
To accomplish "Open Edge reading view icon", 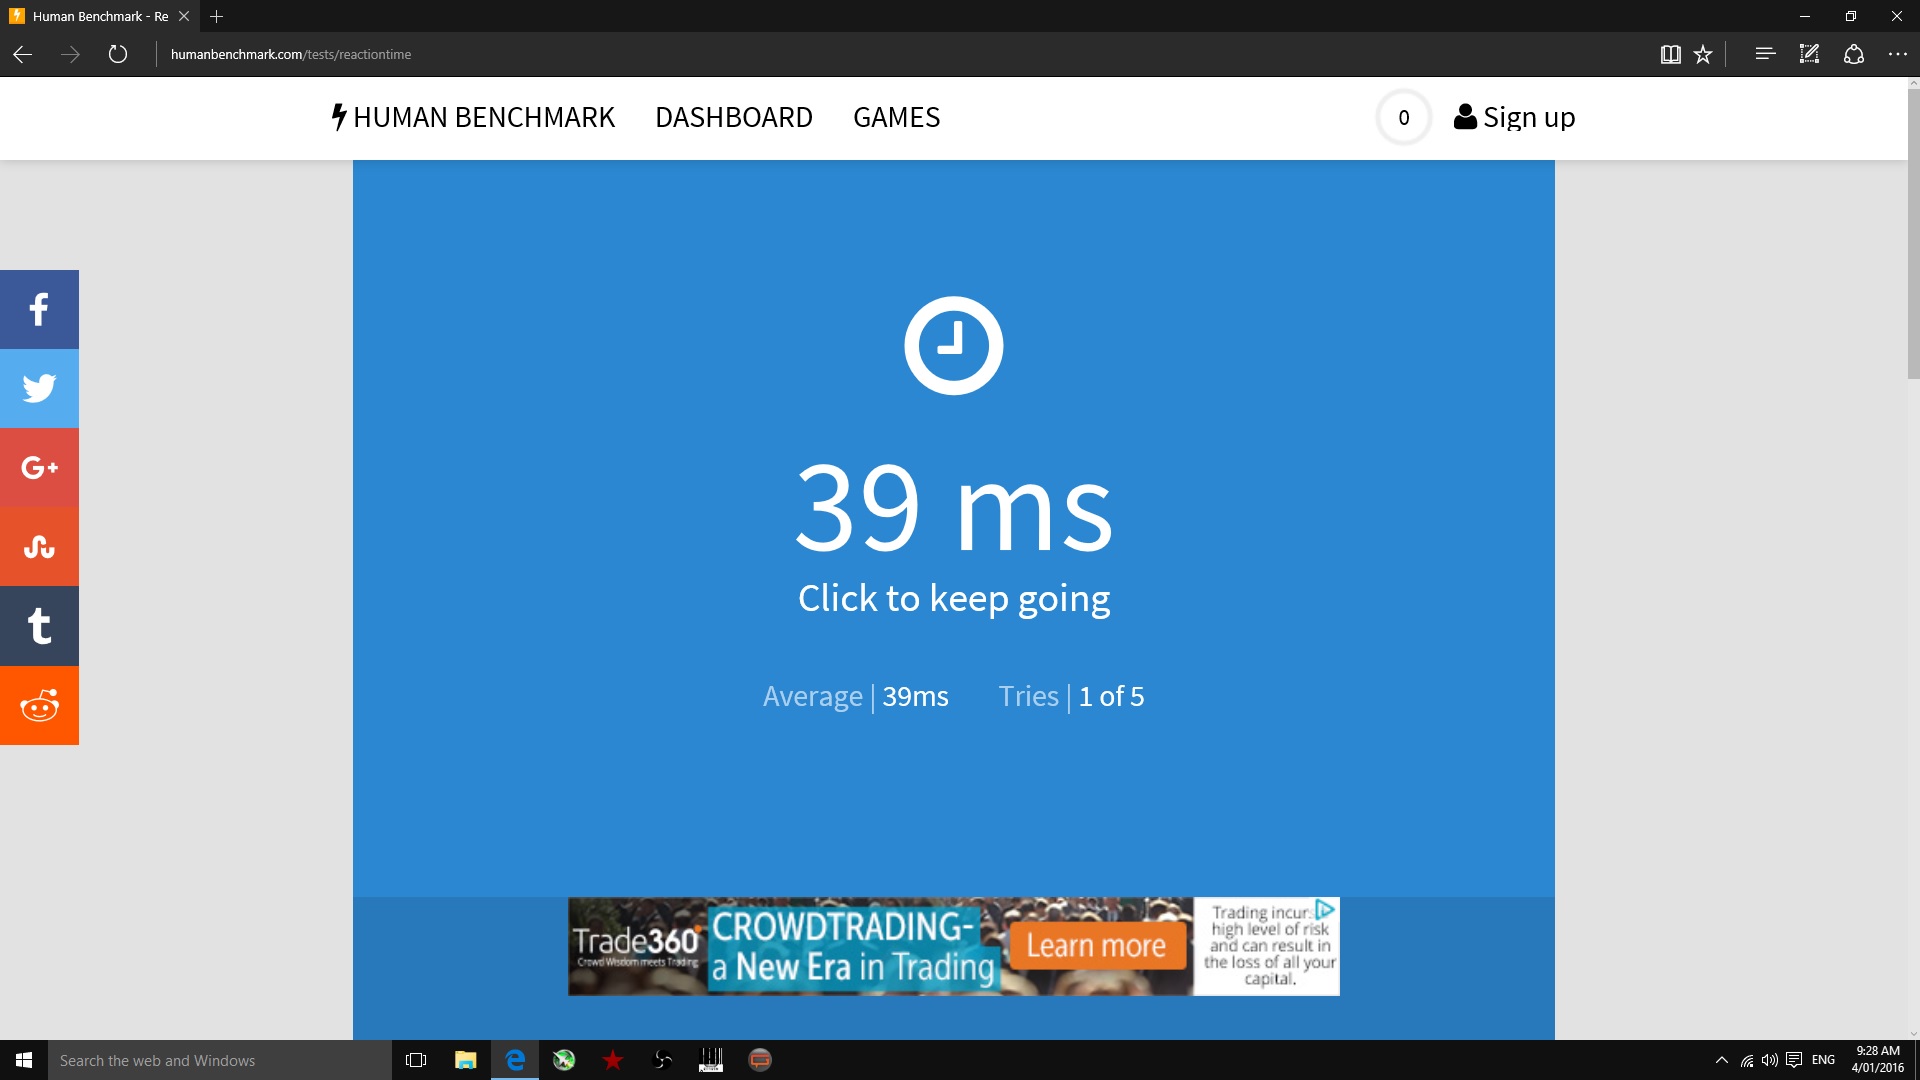I will coord(1670,54).
